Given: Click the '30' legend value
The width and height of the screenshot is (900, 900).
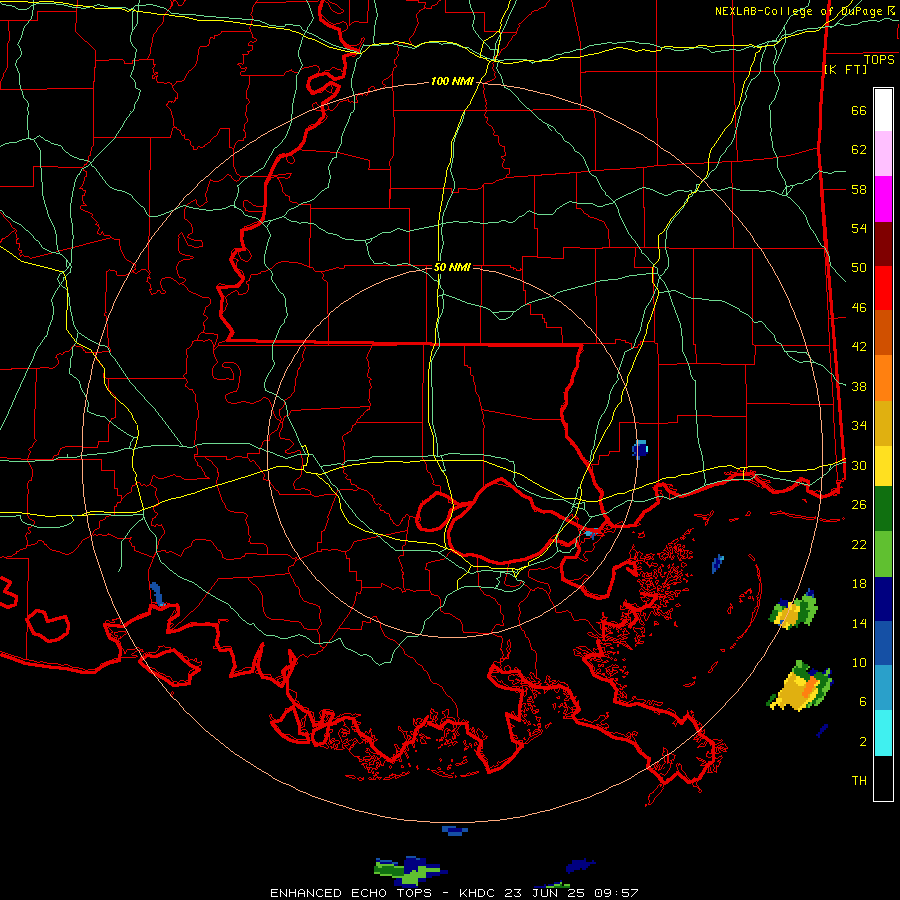Looking at the screenshot, I should click(x=859, y=465).
